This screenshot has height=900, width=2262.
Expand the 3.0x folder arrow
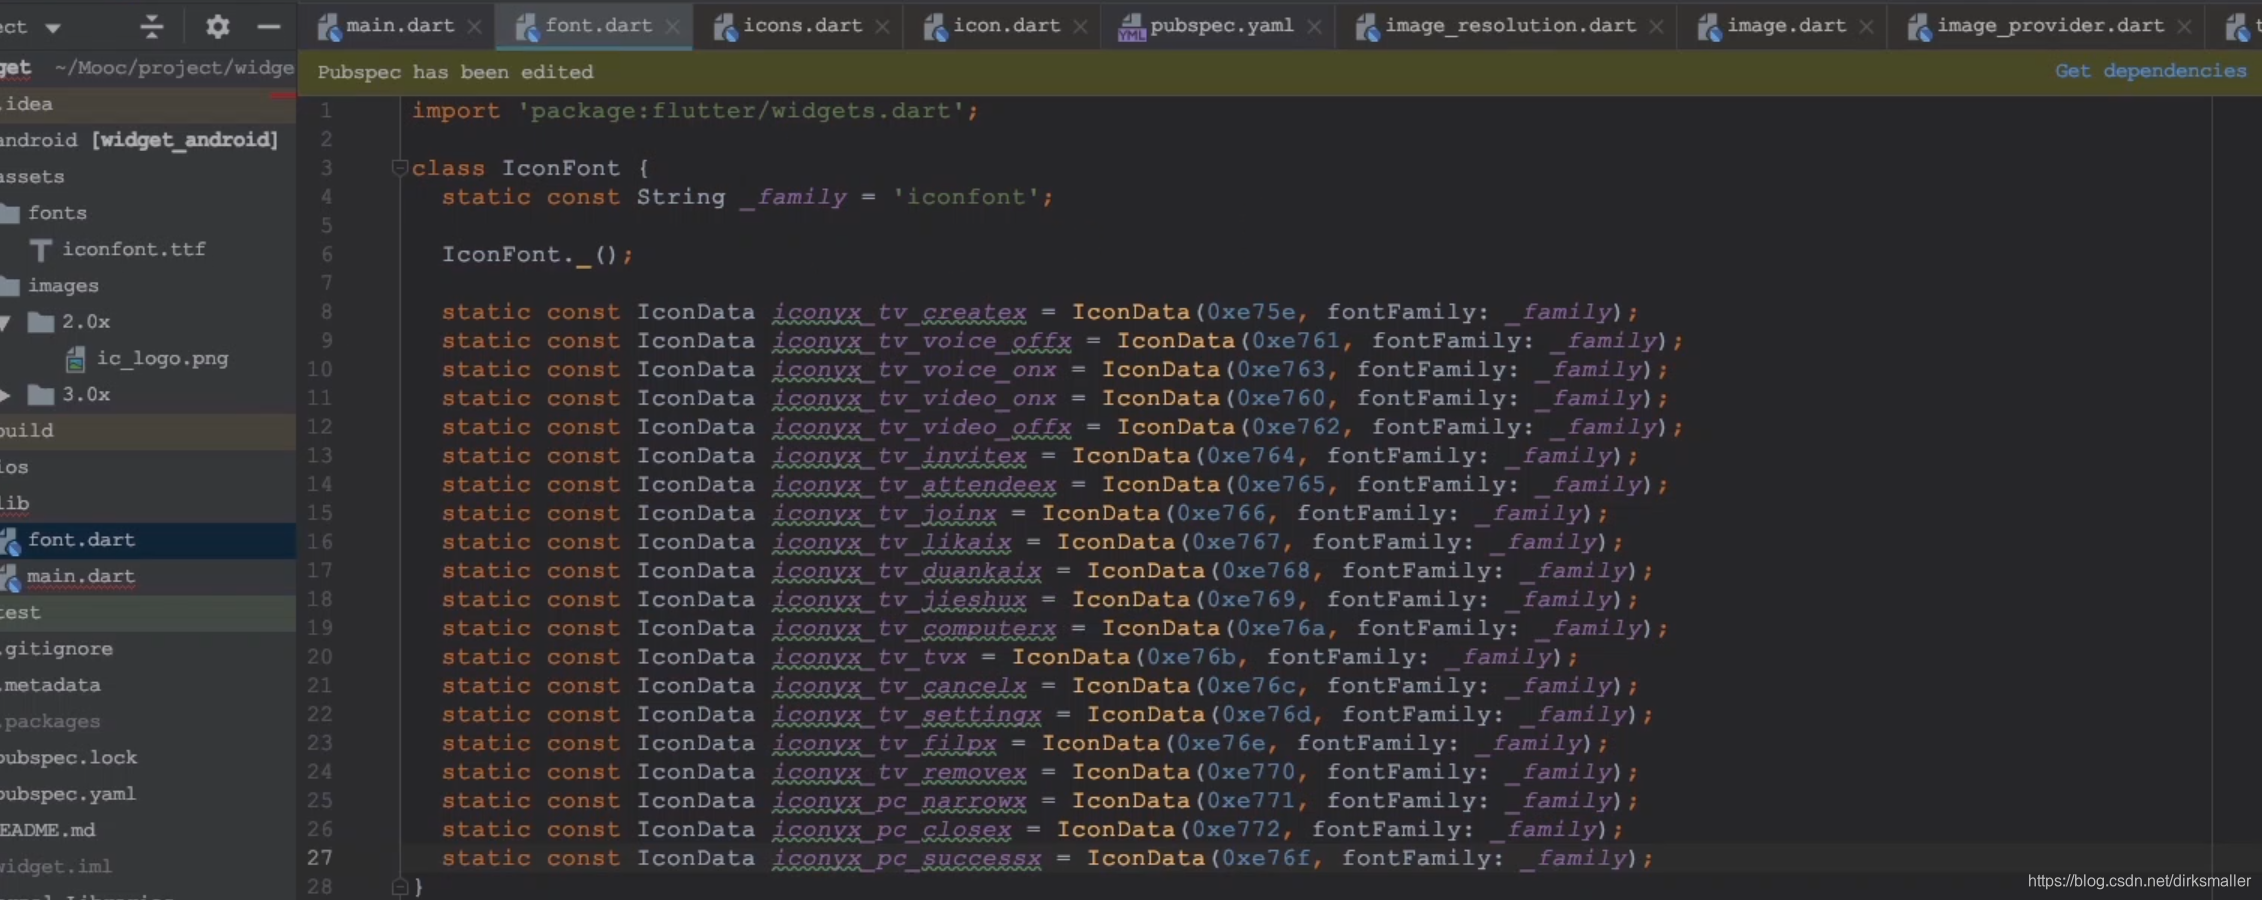[x=6, y=395]
